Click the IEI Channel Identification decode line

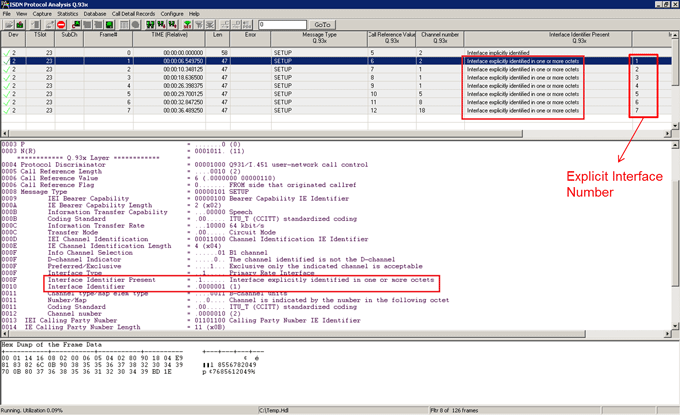tap(185, 239)
